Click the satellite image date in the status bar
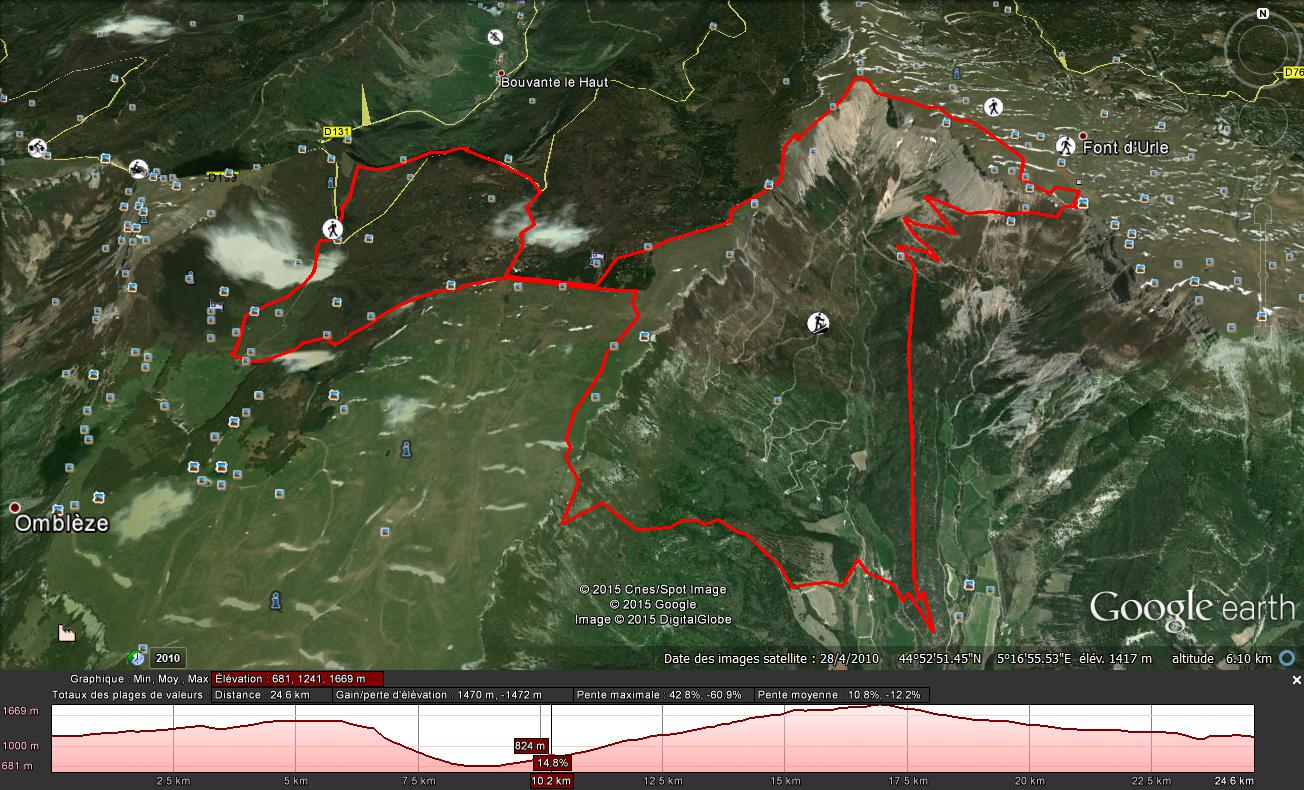This screenshot has width=1304, height=790. pos(771,659)
